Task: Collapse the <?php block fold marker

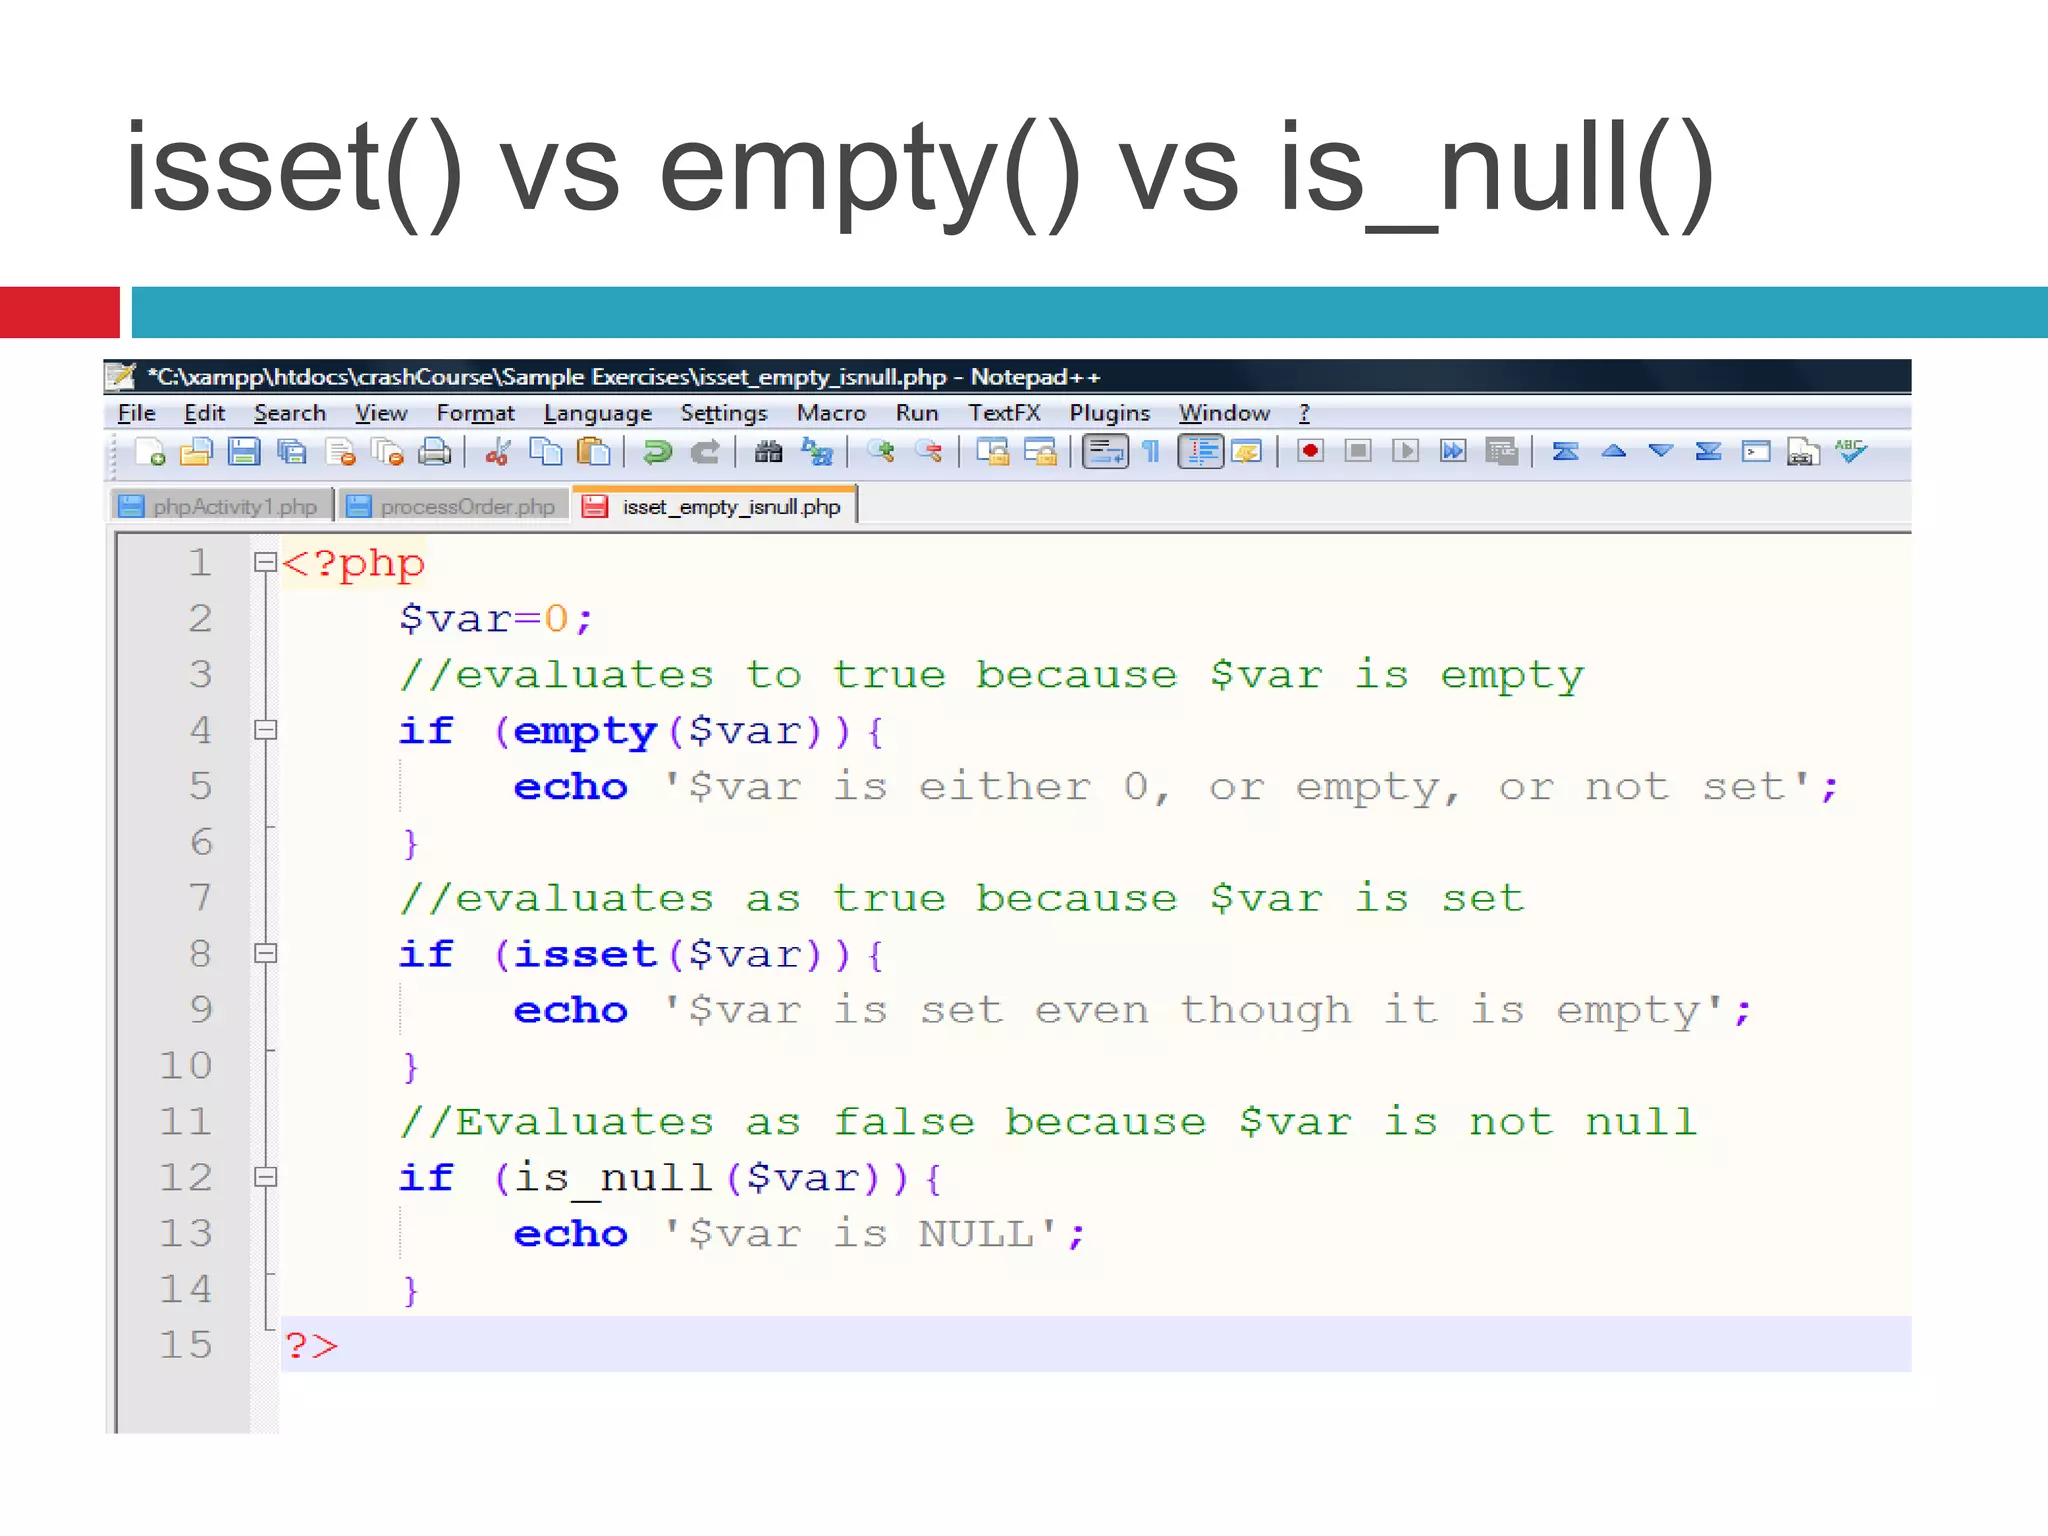Action: 265,562
